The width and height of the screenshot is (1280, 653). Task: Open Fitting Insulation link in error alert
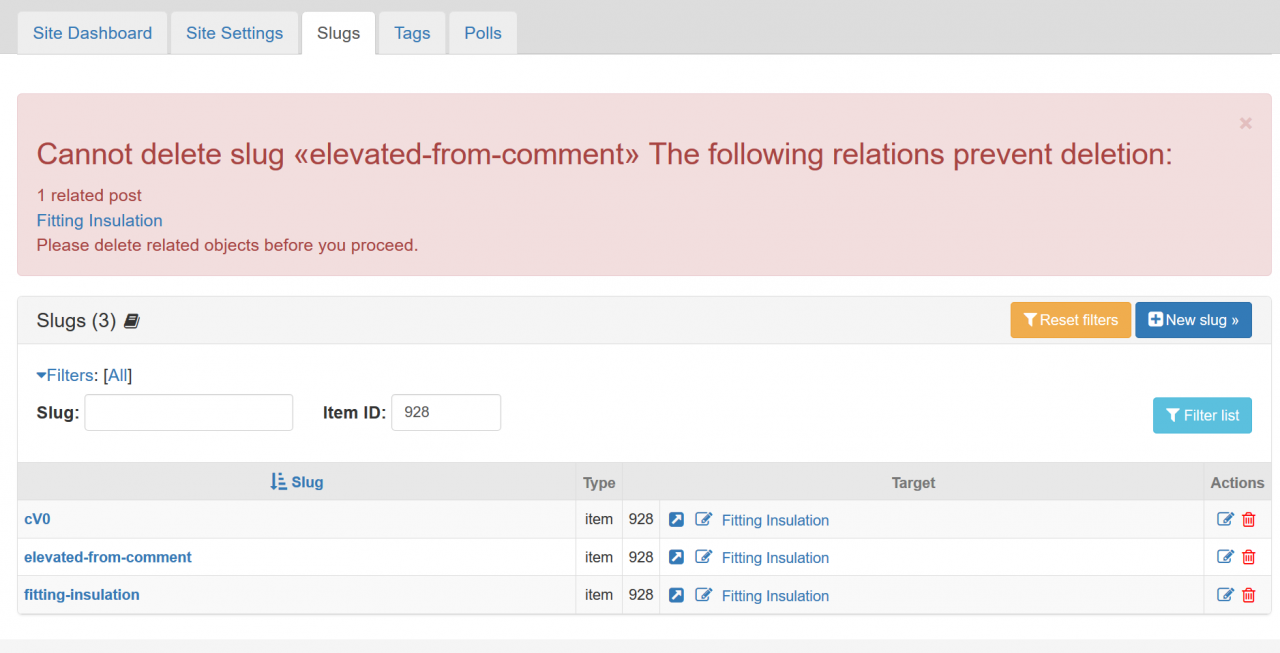(100, 220)
